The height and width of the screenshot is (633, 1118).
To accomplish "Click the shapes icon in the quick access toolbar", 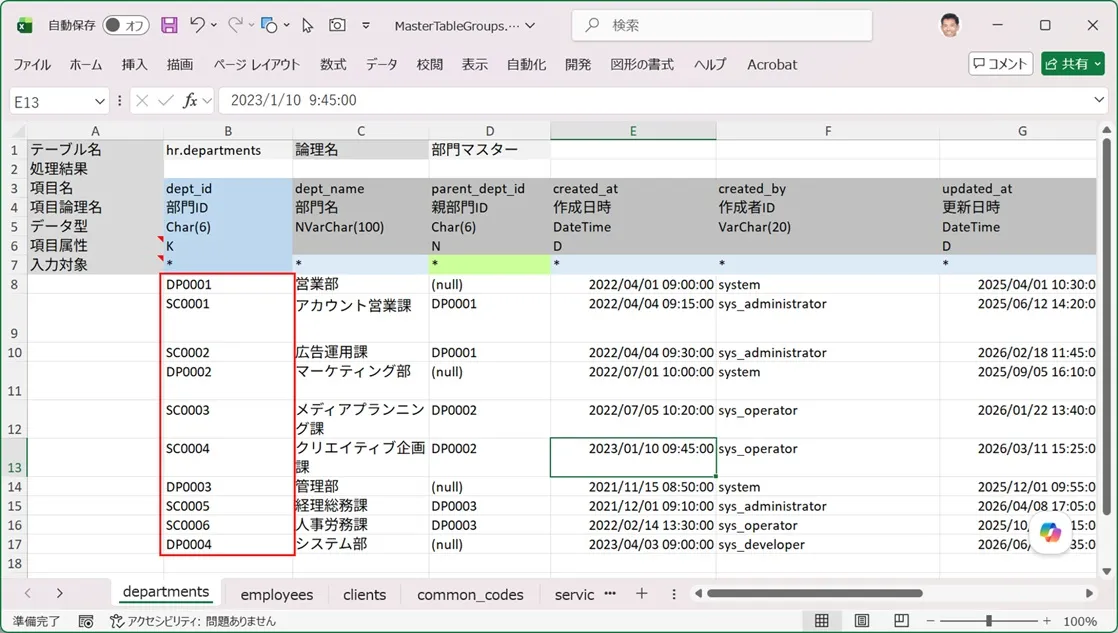I will tap(269, 26).
